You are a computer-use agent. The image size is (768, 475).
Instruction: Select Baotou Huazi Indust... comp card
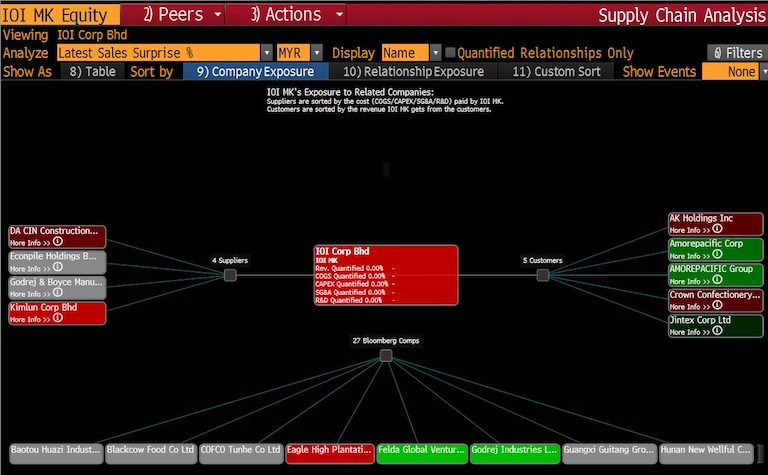56,453
